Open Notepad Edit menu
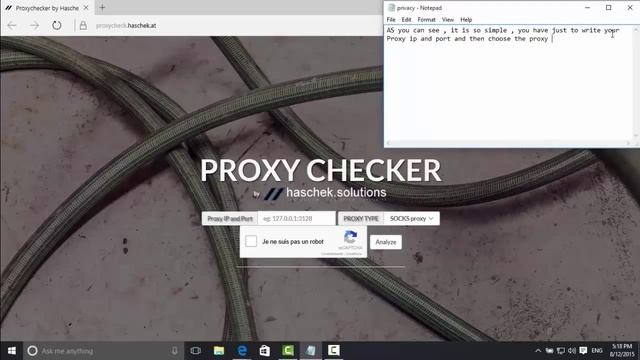Viewport: 640px width, 360px height. tap(406, 20)
